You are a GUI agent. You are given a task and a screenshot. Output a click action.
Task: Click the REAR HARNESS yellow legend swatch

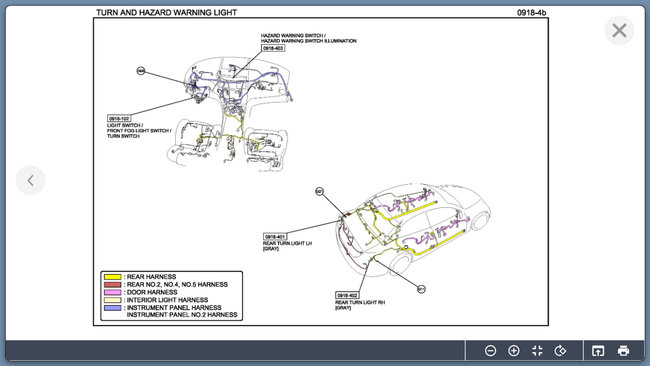coord(112,276)
